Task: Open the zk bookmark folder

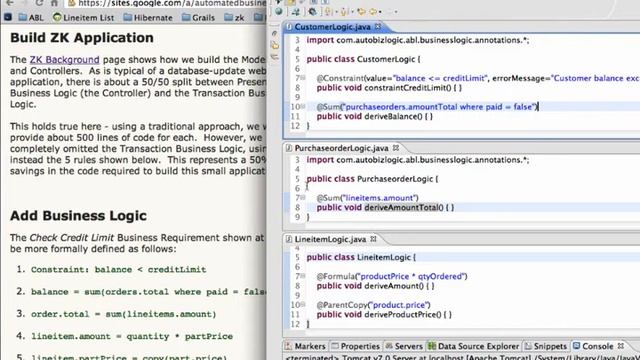Action: 234,18
